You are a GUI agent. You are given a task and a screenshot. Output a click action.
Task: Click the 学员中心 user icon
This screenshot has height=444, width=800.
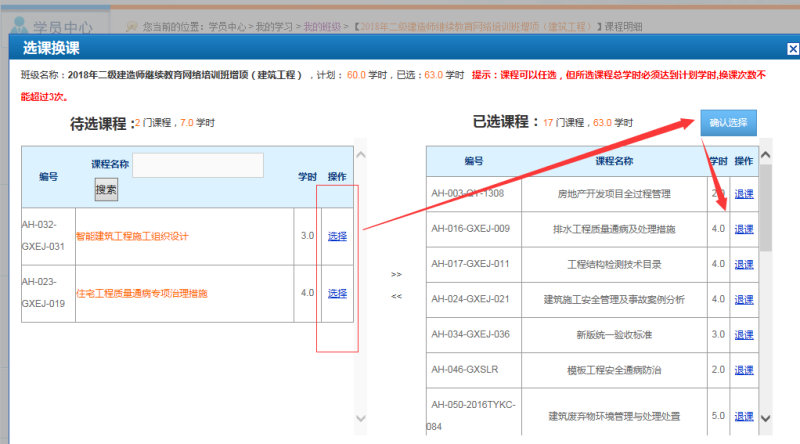click(x=18, y=22)
